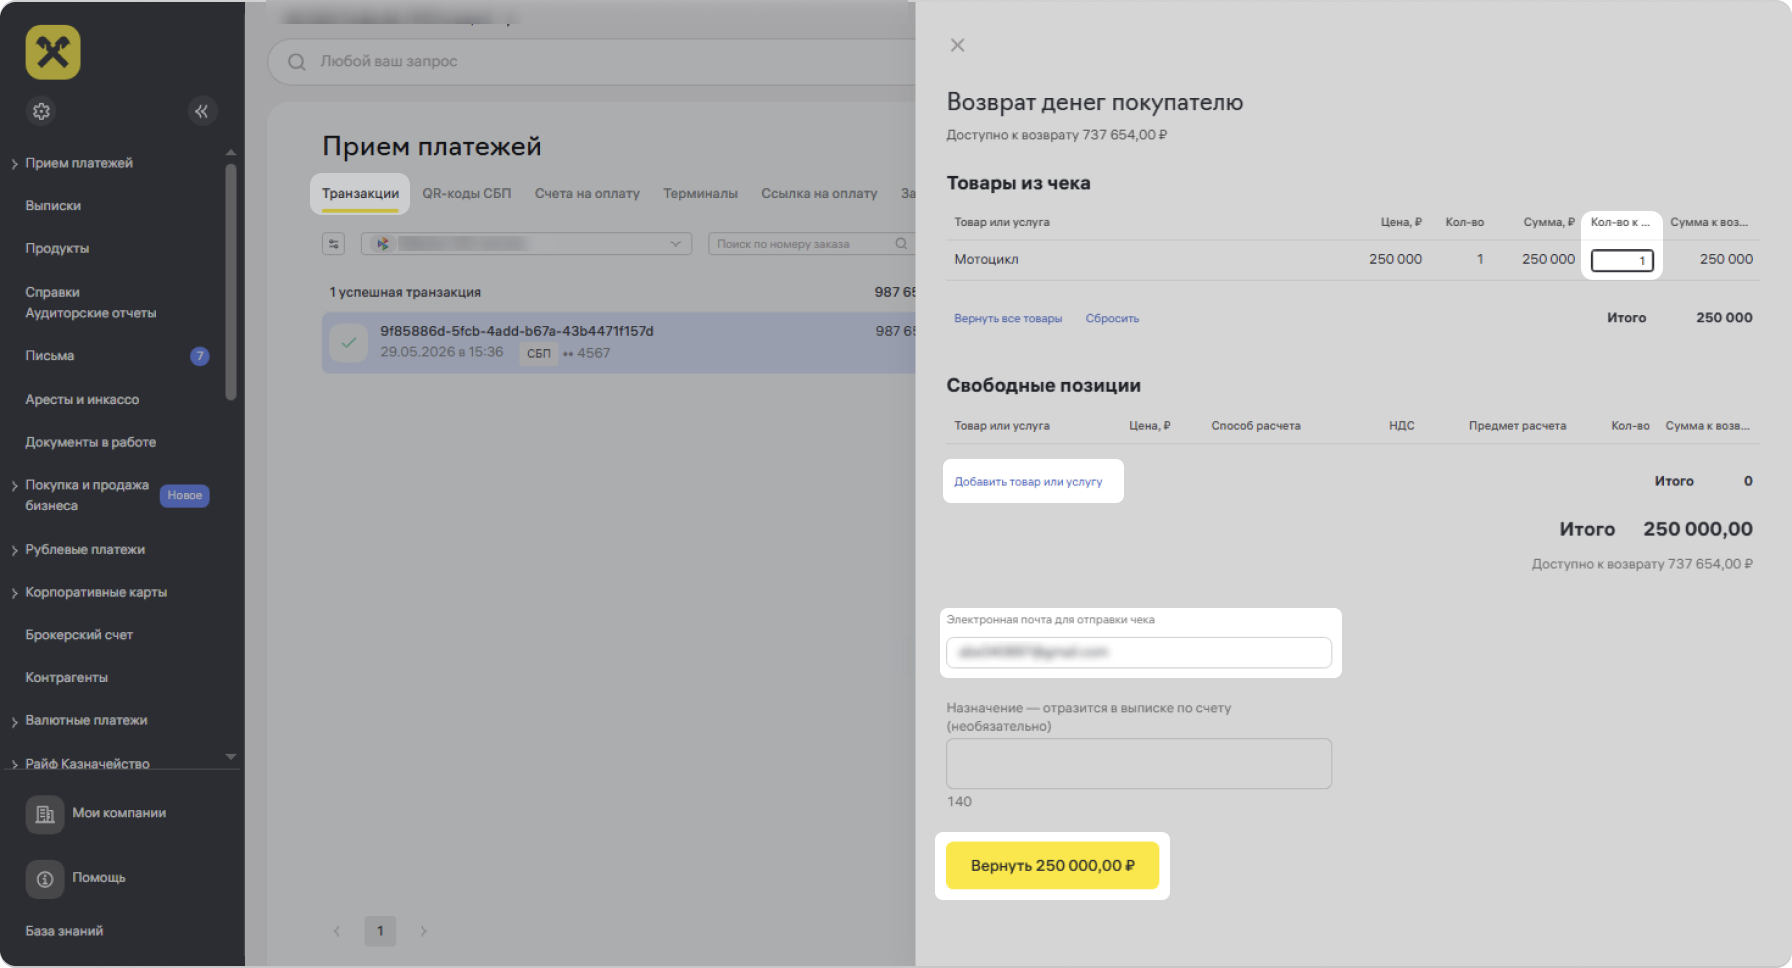The image size is (1792, 968).
Task: Open Мои компании building icon
Action: pos(45,814)
